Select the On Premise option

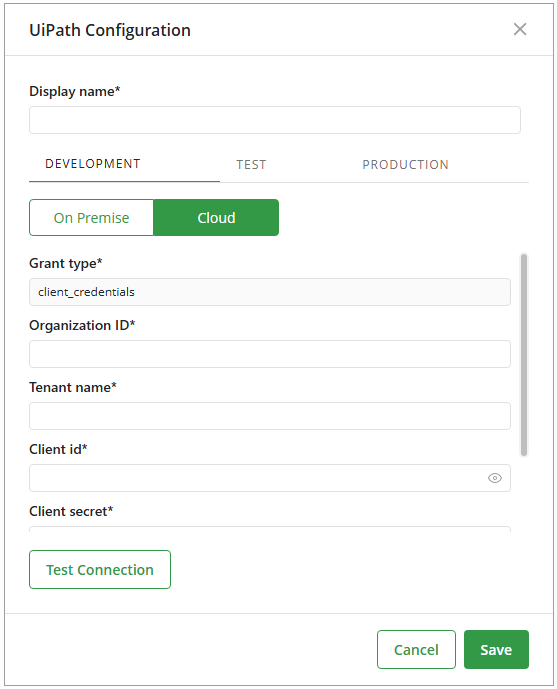point(91,218)
